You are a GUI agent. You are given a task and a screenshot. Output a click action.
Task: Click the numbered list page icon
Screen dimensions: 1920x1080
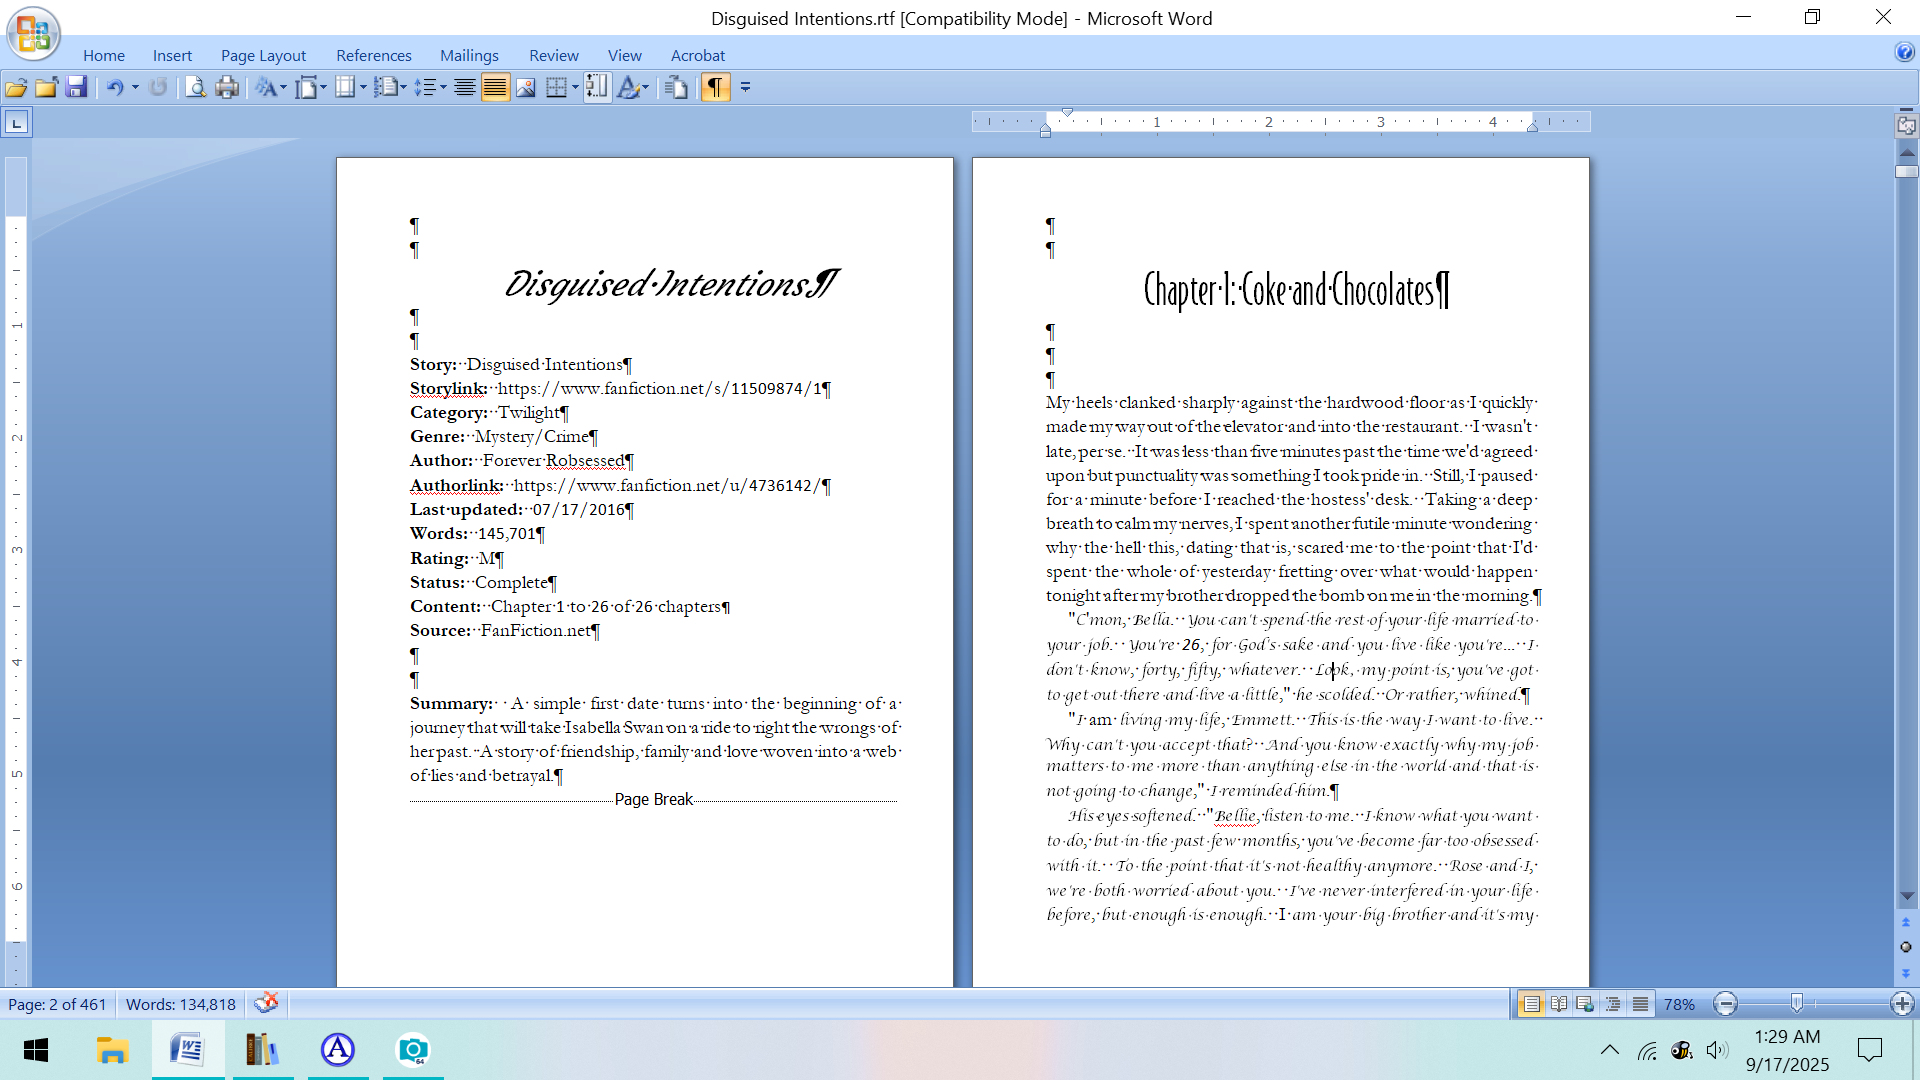[x=385, y=88]
